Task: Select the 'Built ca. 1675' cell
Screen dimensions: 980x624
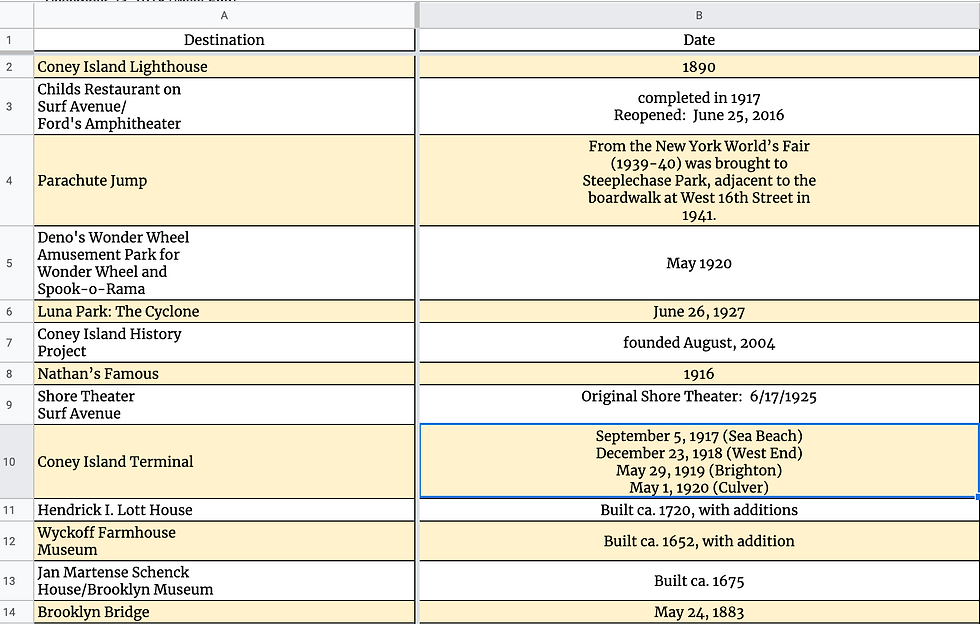Action: [699, 581]
